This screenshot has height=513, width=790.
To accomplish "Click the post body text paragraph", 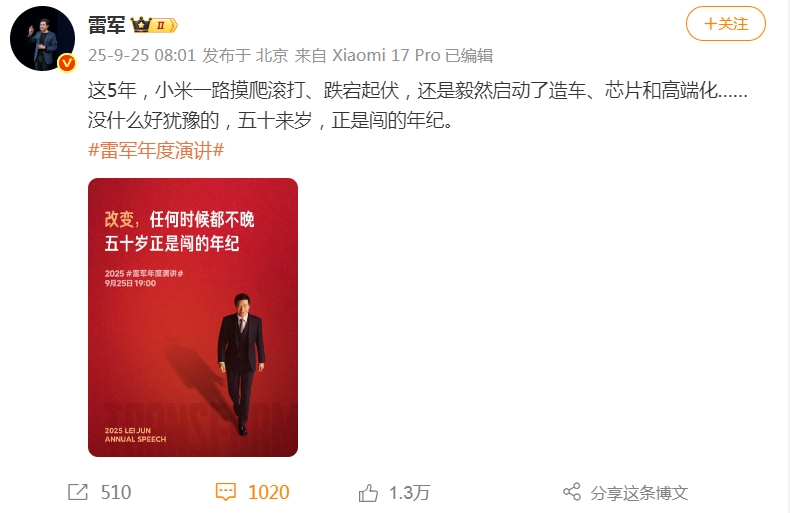I will 418,105.
